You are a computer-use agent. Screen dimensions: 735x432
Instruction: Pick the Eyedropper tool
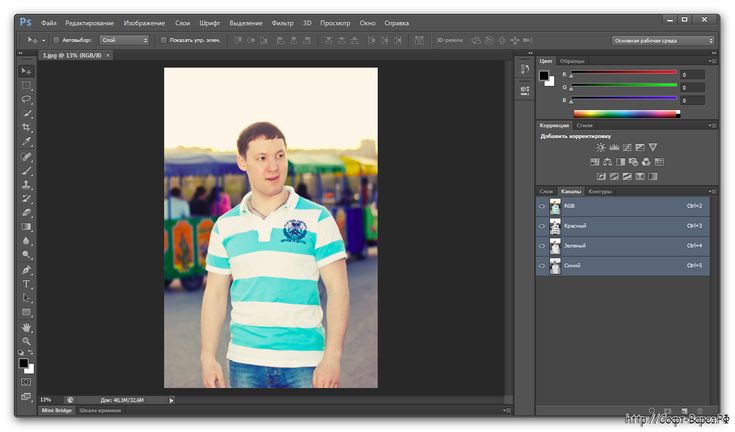(x=27, y=142)
